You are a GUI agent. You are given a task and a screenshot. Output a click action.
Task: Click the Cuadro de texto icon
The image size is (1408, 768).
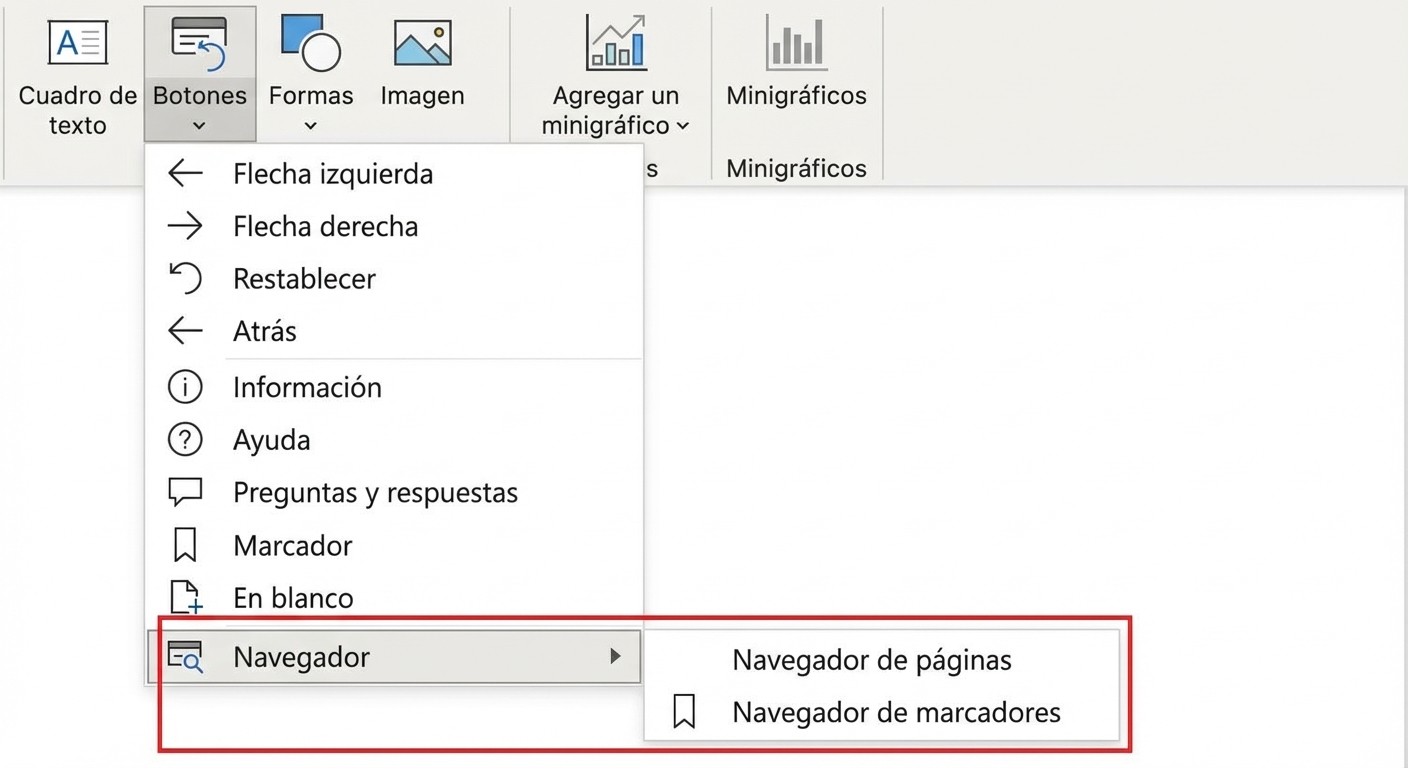77,43
